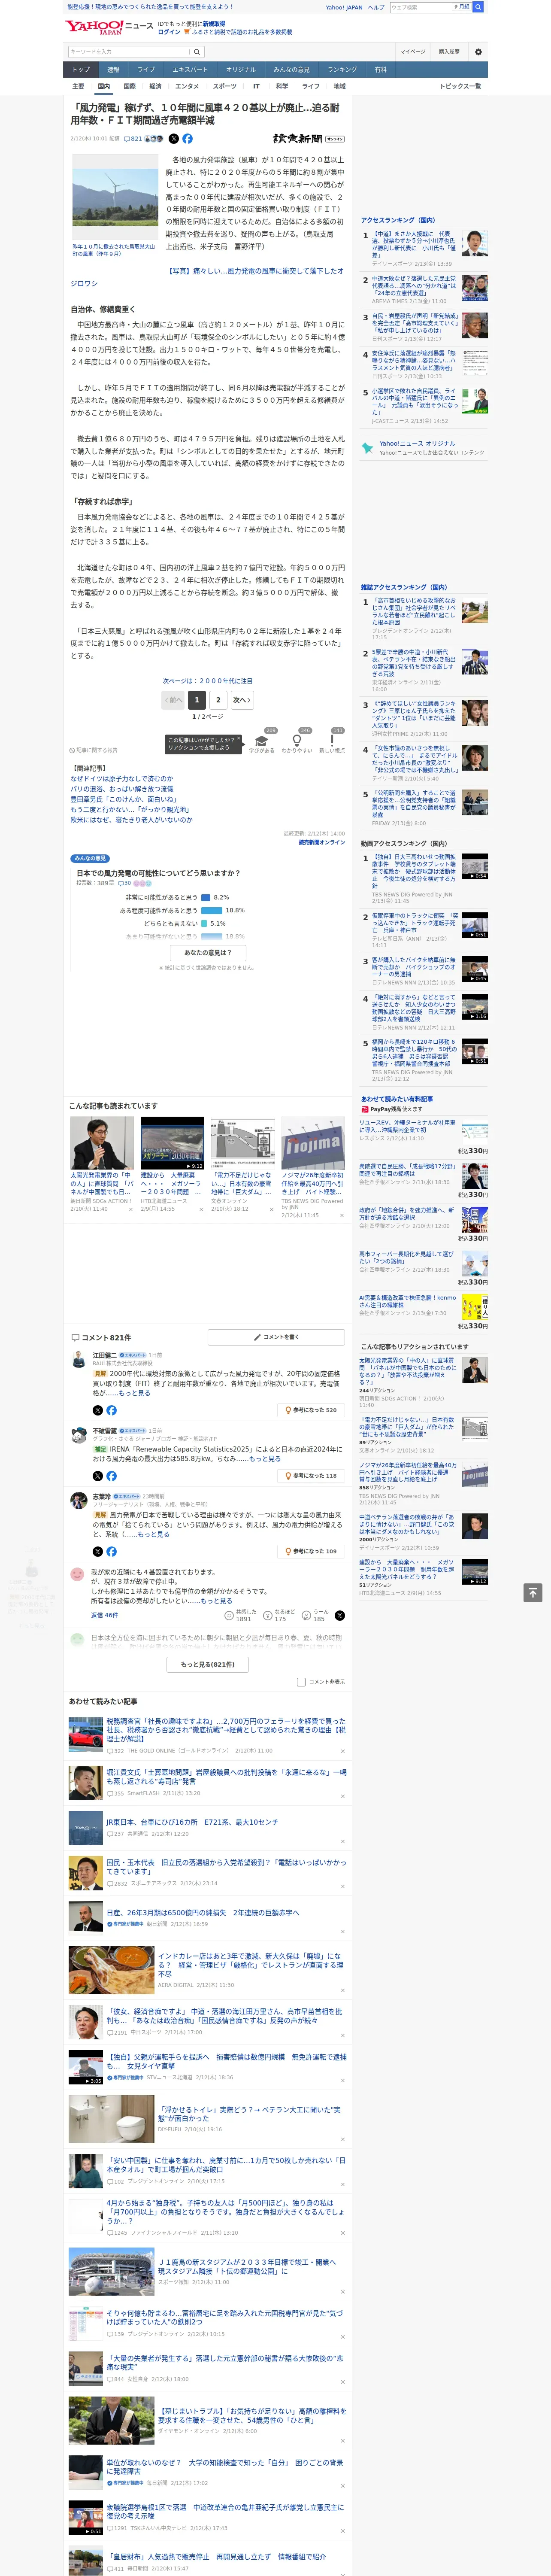Viewport: 551px width, 2576px height.
Task: Select the ランキング navigation tab
Action: tap(342, 70)
